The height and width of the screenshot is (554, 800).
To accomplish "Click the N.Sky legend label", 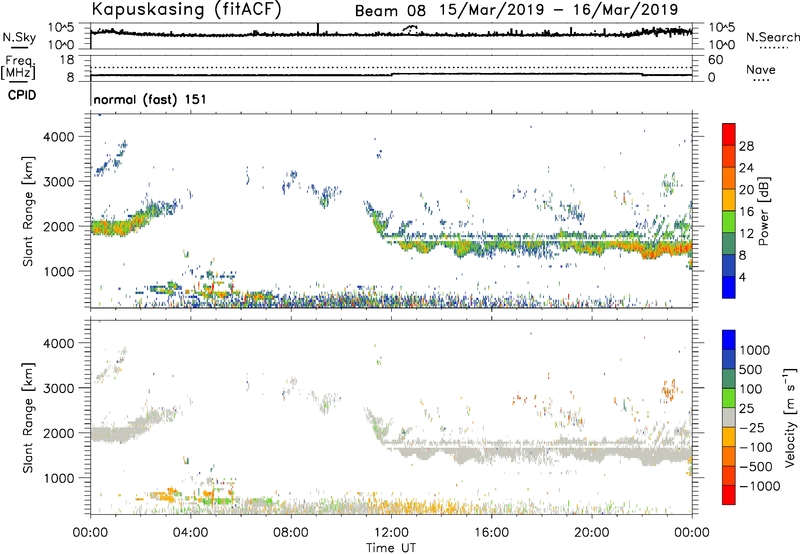I will [x=19, y=37].
